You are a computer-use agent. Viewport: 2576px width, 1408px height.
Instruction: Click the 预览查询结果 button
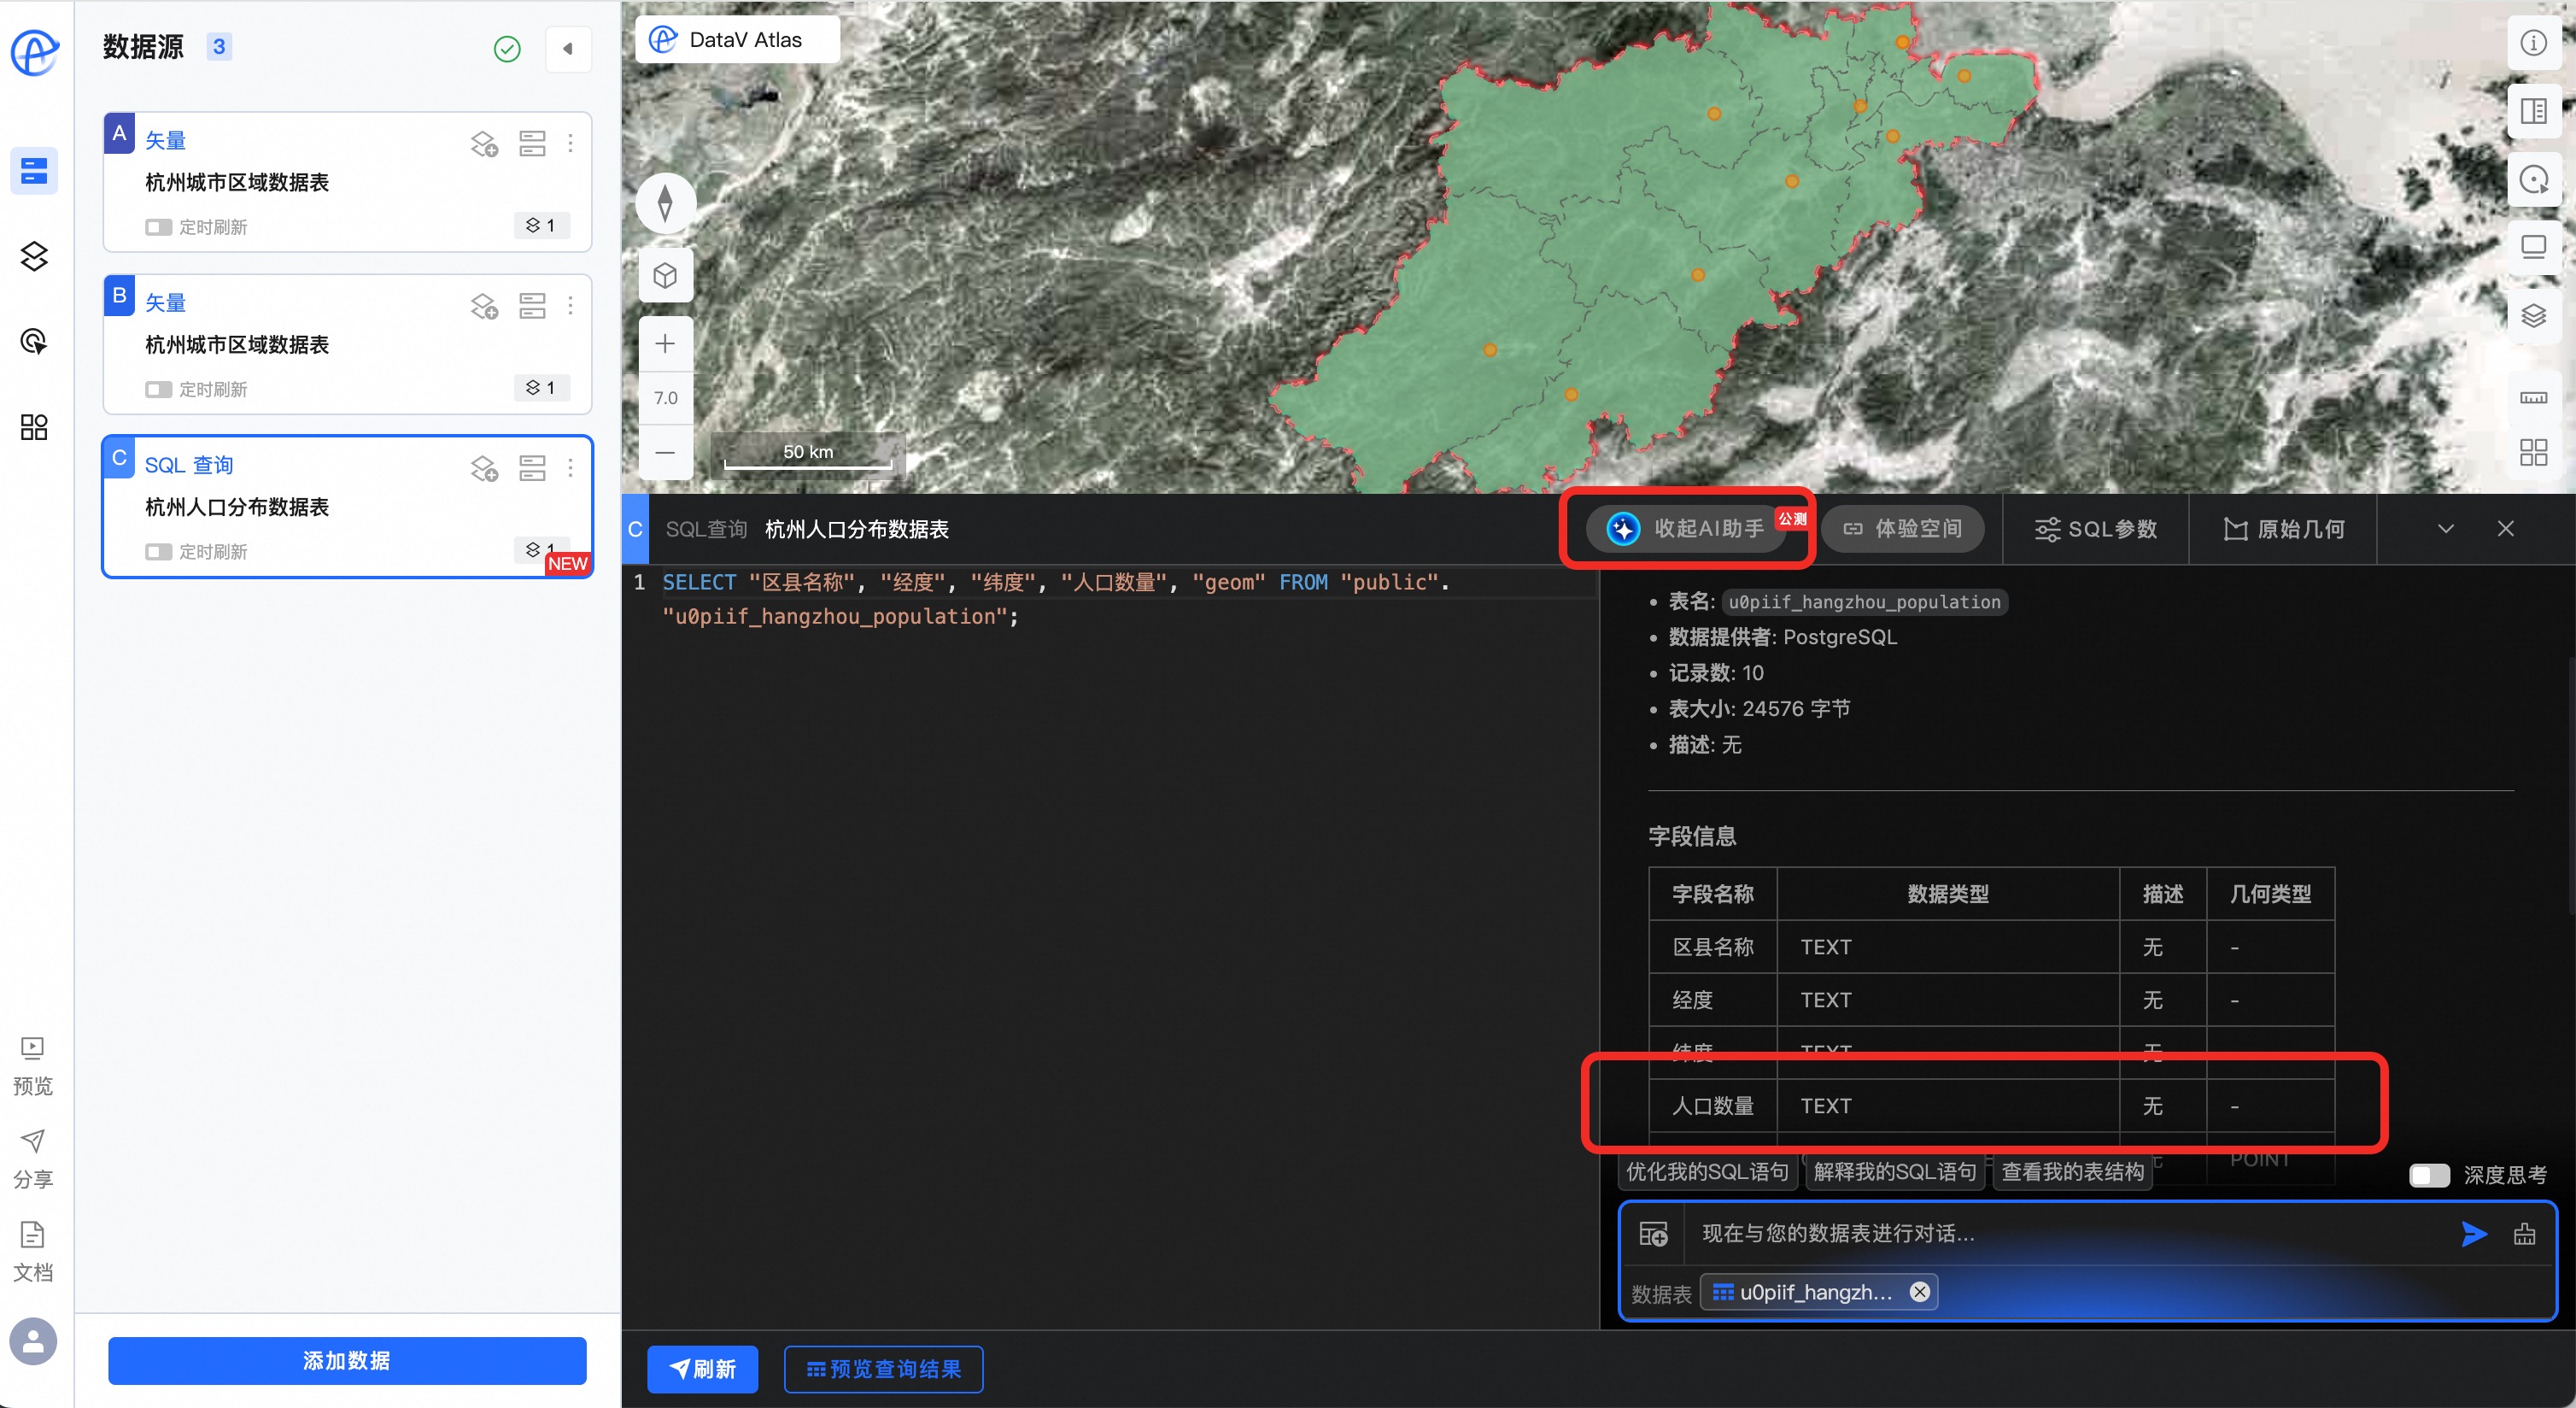coord(883,1369)
